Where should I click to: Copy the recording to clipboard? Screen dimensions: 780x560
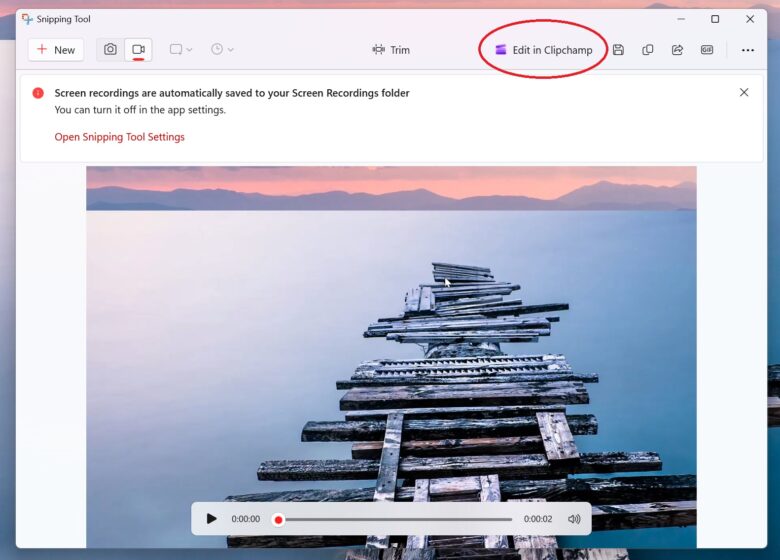648,50
